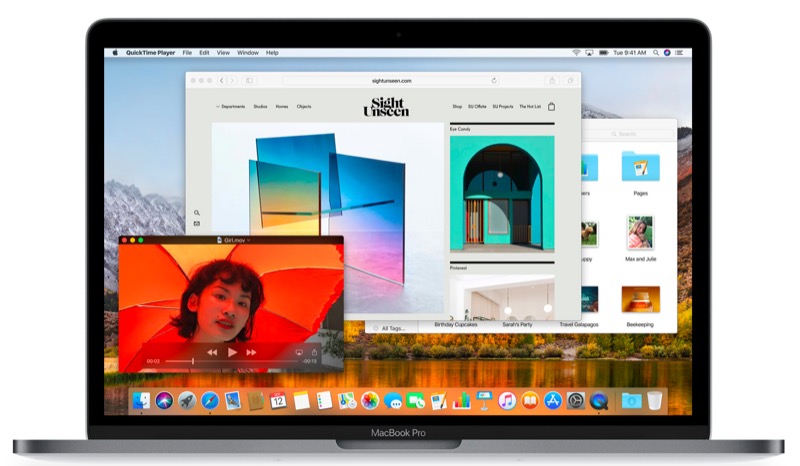800x466 pixels.
Task: Open the shopping bag icon on Sight Unseen
Action: (551, 106)
